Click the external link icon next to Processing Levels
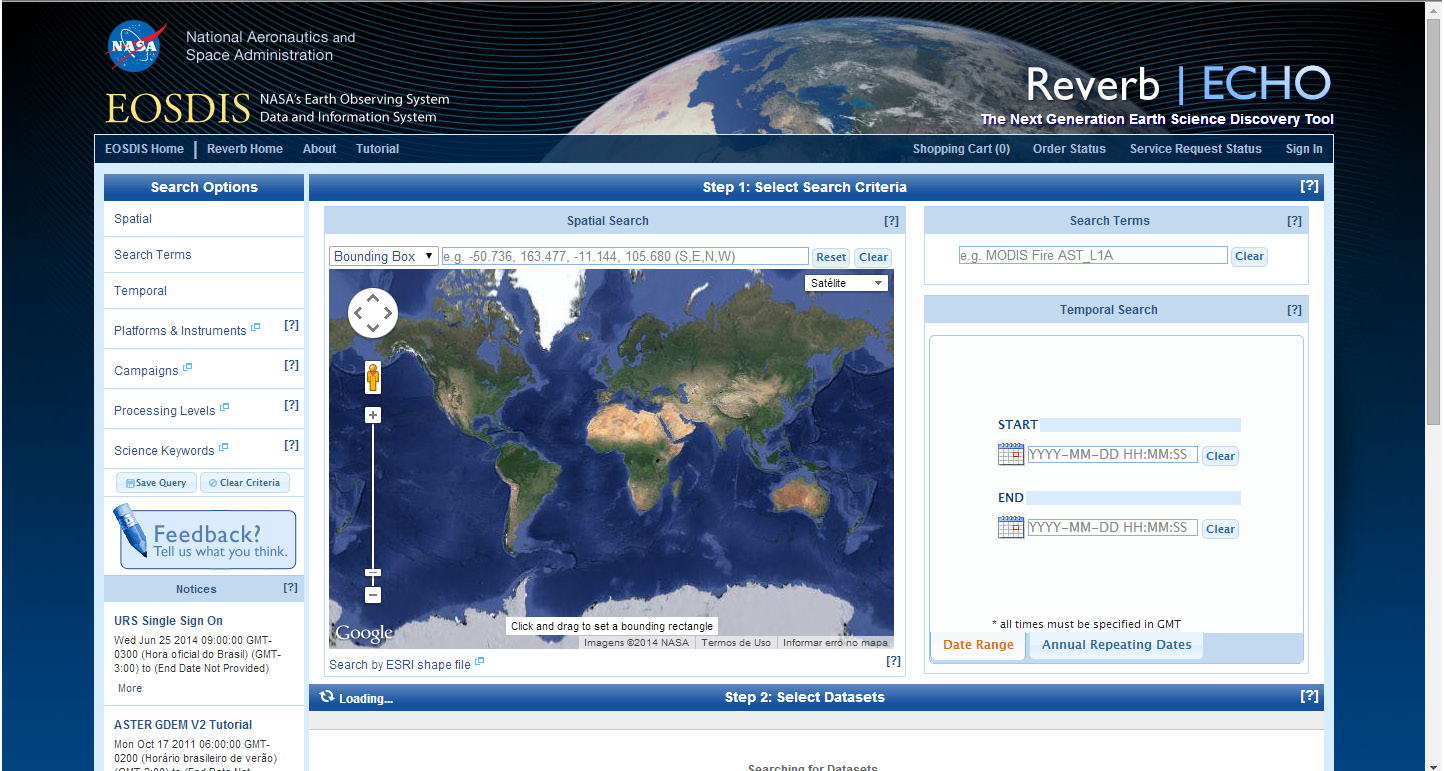This screenshot has width=1444, height=771. click(x=224, y=407)
